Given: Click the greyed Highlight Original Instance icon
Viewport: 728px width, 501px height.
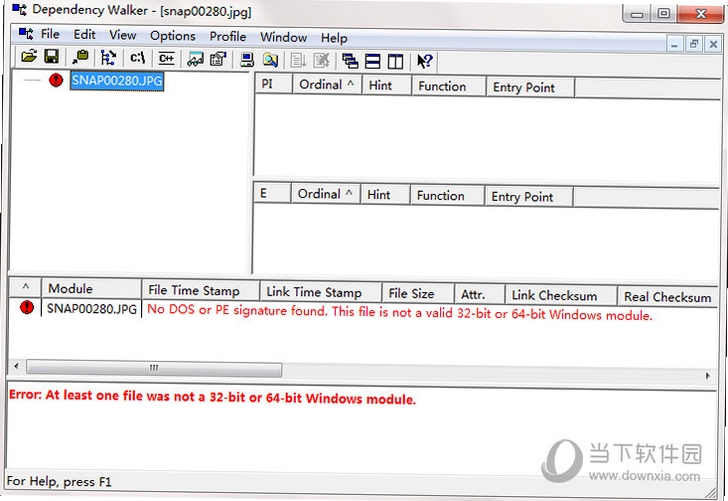Looking at the screenshot, I should [322, 60].
